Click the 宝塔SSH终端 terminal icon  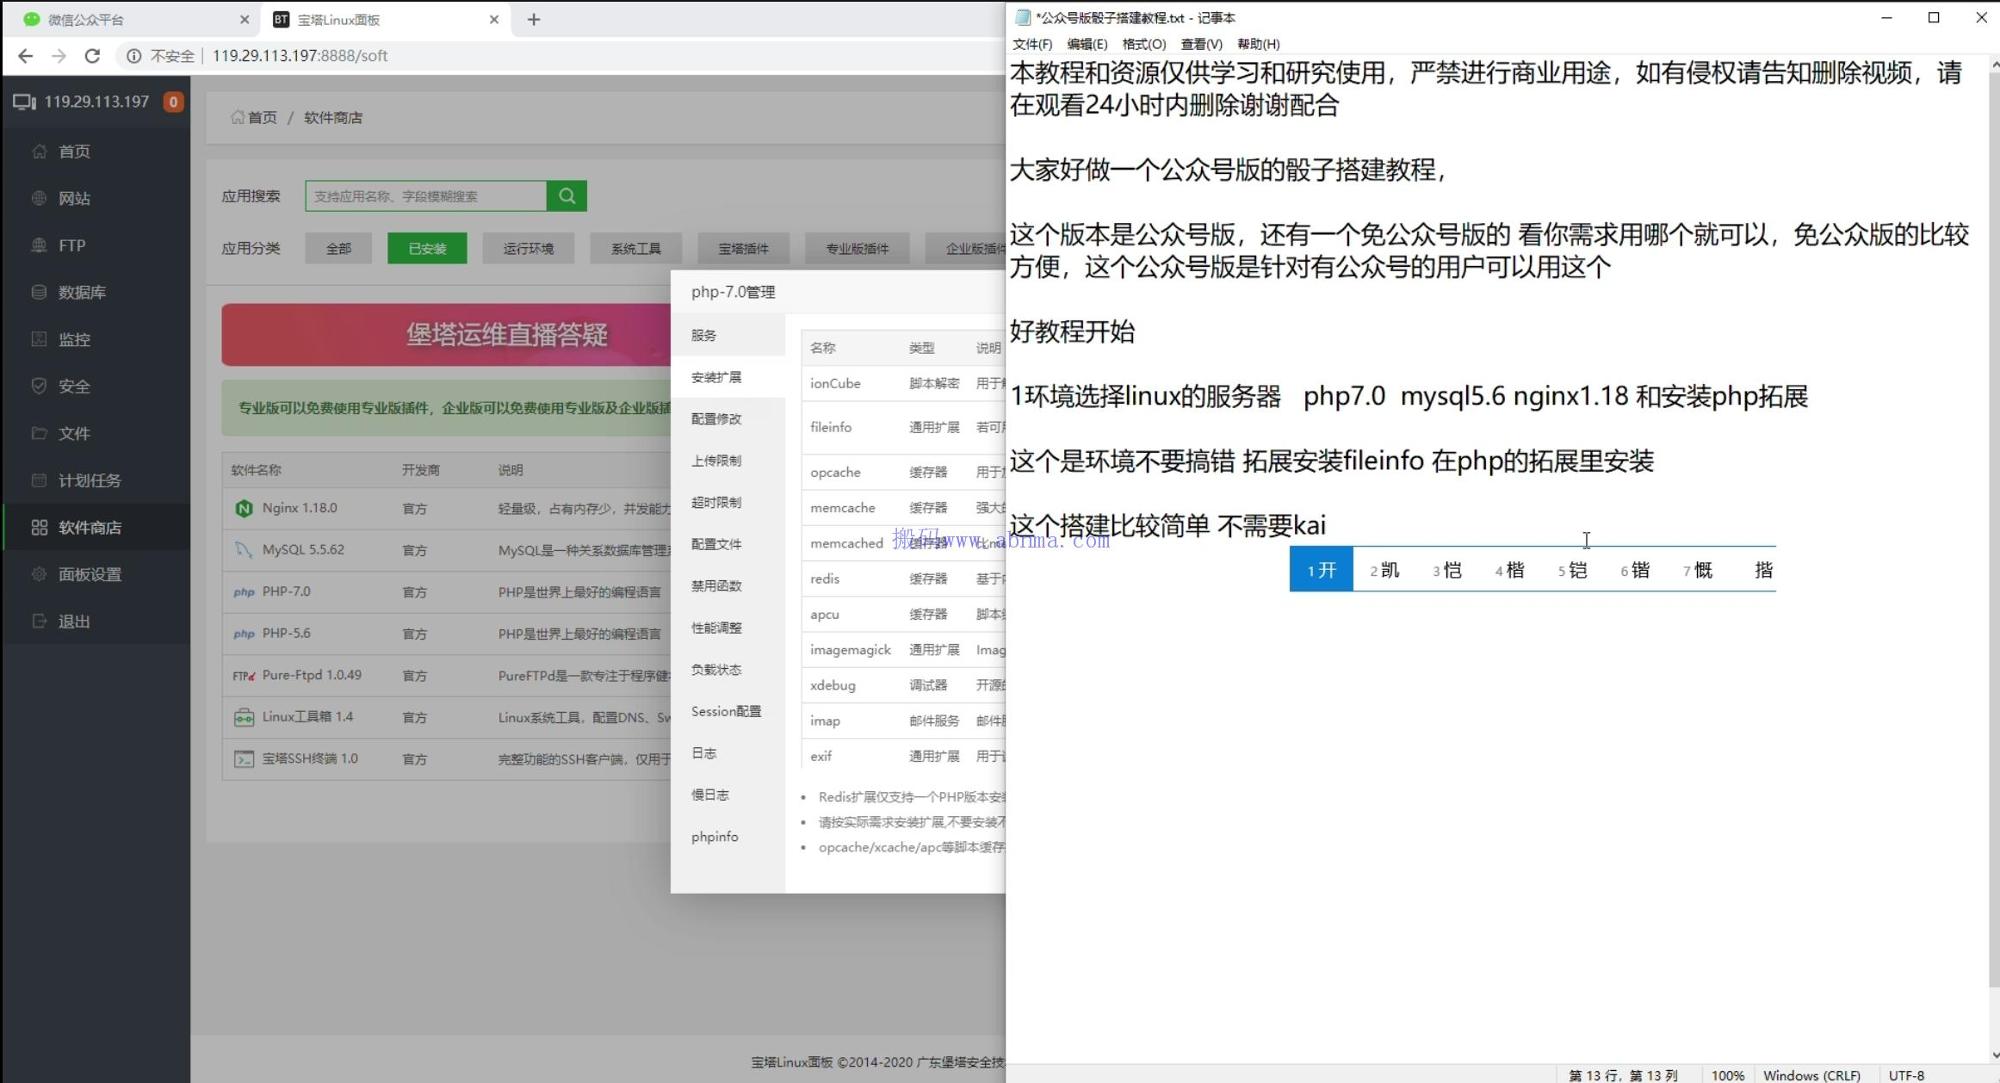click(x=244, y=758)
